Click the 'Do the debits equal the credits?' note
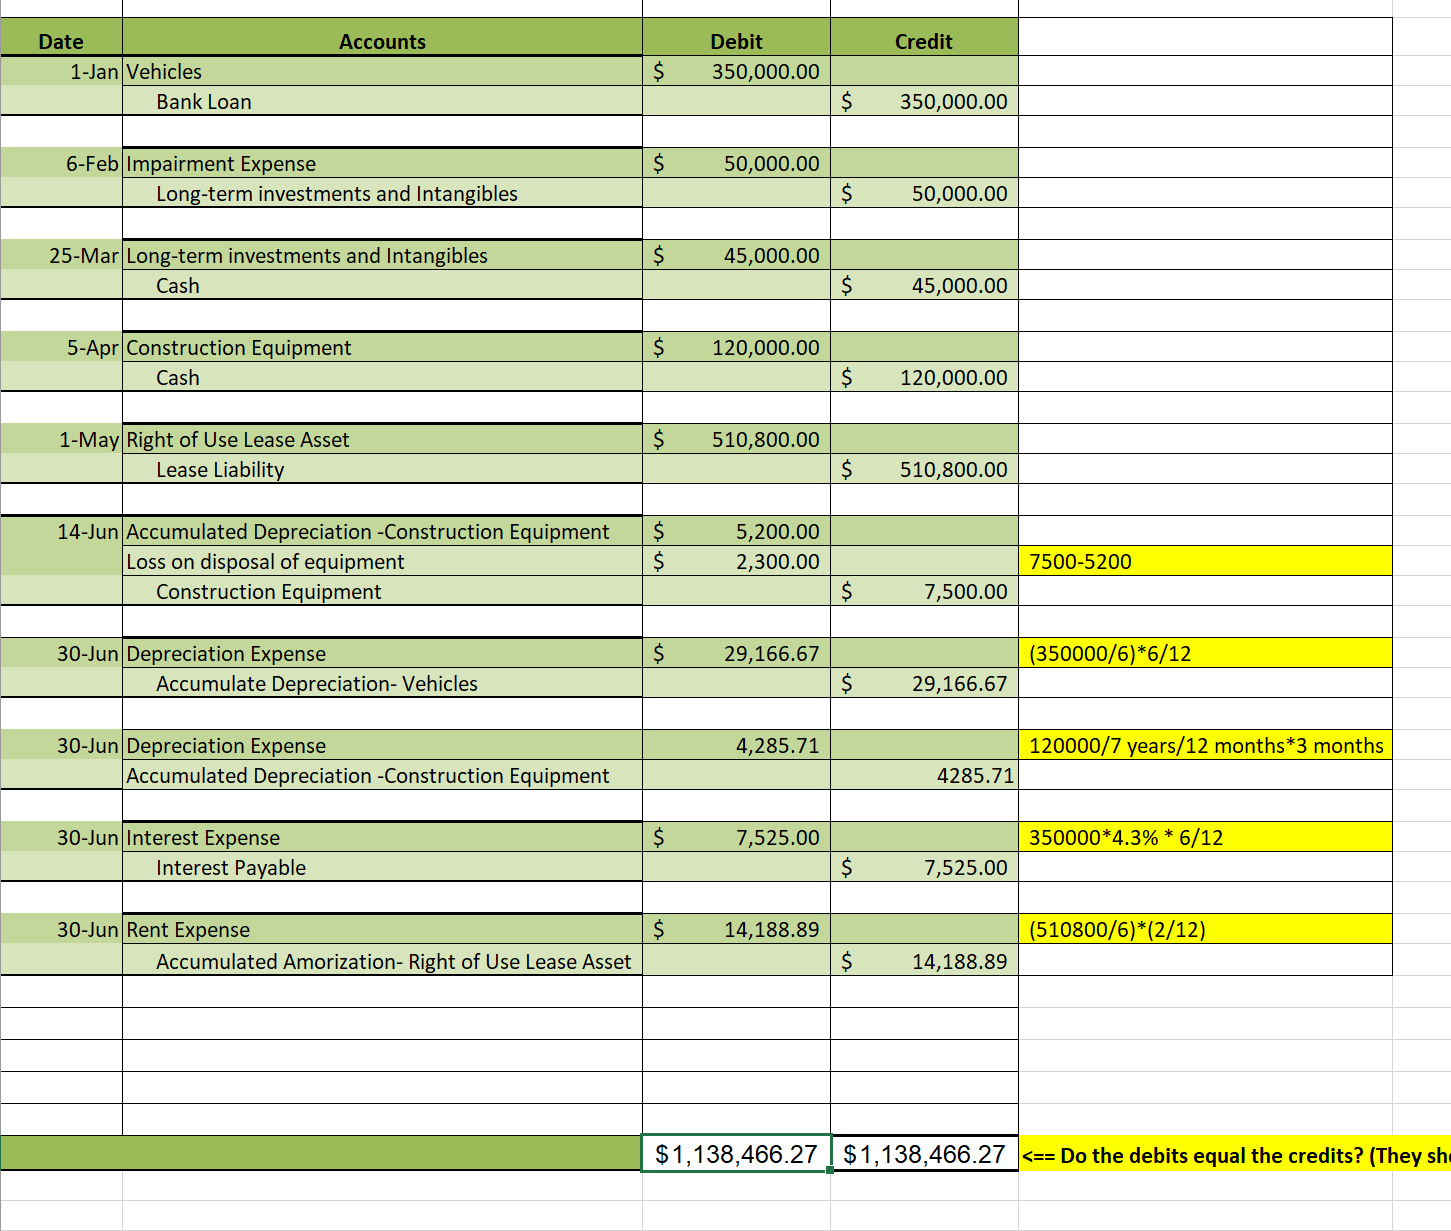This screenshot has width=1451, height=1231. tap(1235, 1155)
